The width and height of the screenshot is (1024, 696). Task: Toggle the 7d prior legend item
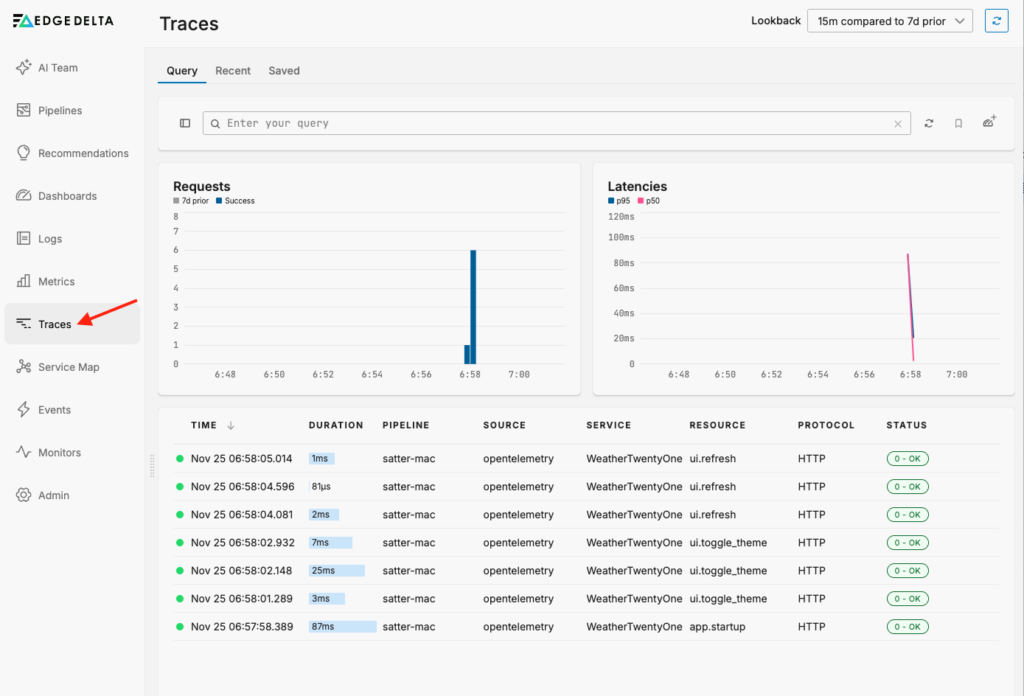(191, 201)
